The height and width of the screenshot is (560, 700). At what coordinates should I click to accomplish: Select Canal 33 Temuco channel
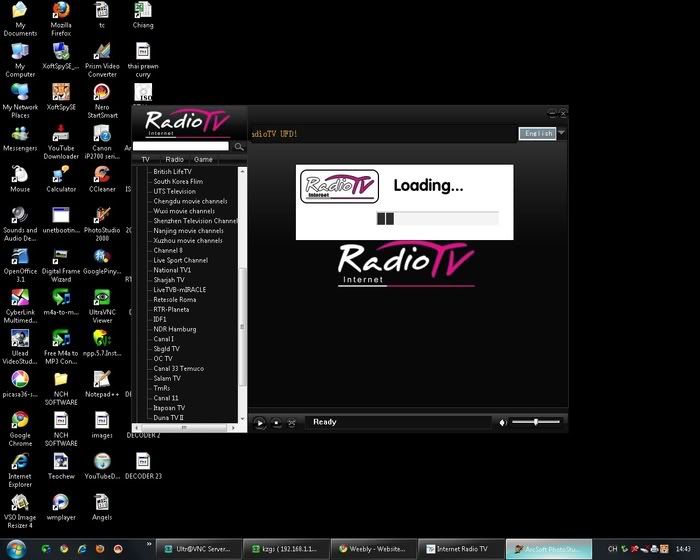coord(179,368)
